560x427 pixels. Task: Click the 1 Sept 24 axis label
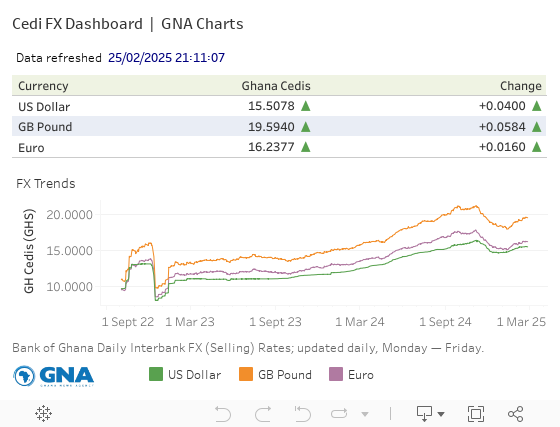445,322
